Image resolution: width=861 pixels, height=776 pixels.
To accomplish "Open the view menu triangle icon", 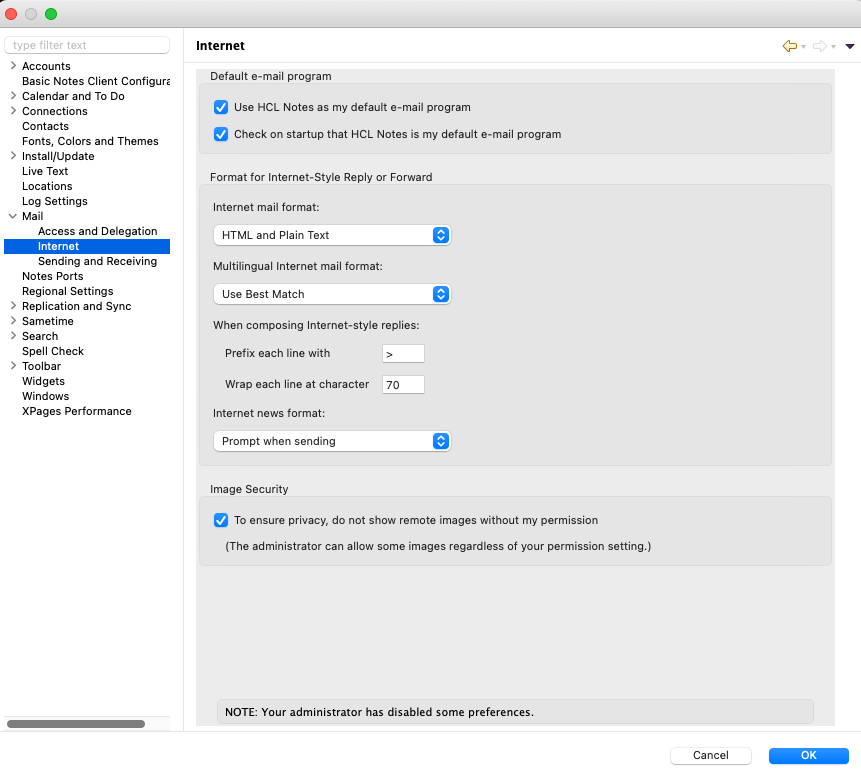I will click(849, 46).
